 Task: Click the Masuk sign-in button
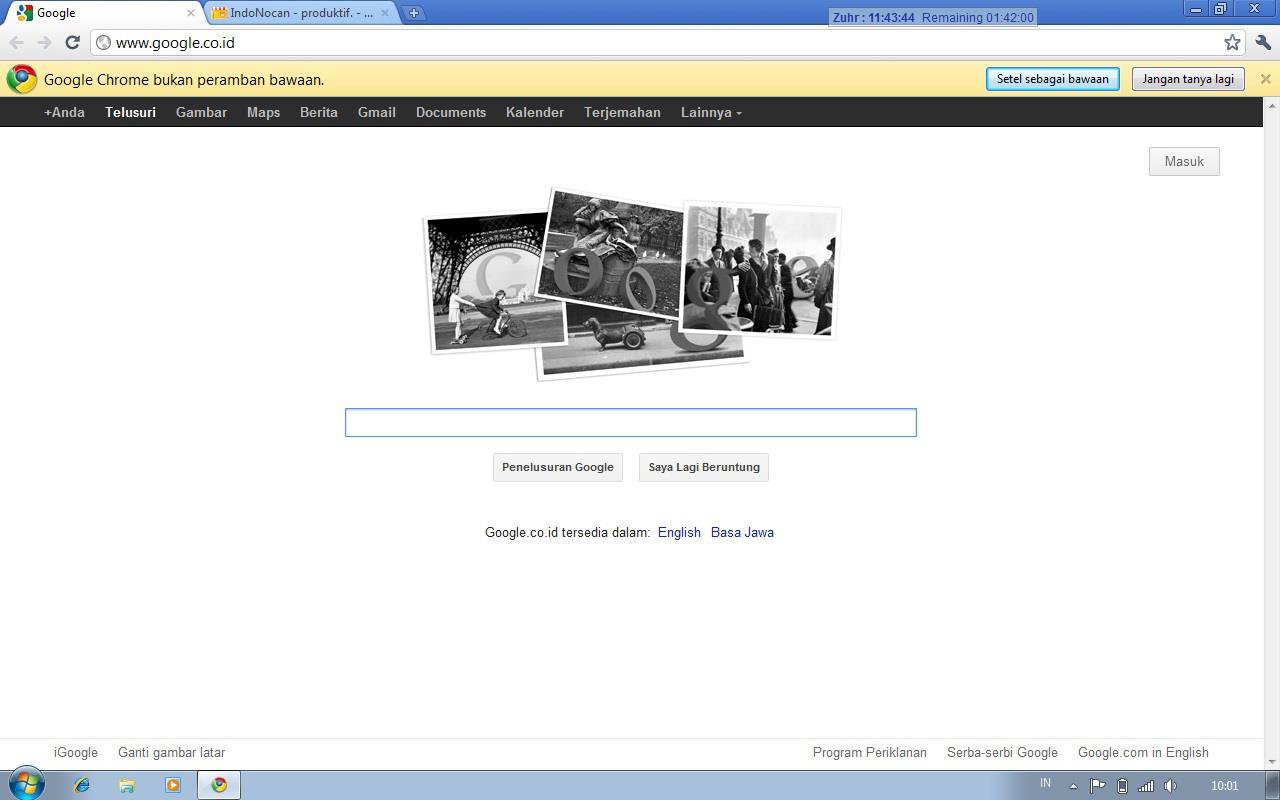pos(1184,161)
